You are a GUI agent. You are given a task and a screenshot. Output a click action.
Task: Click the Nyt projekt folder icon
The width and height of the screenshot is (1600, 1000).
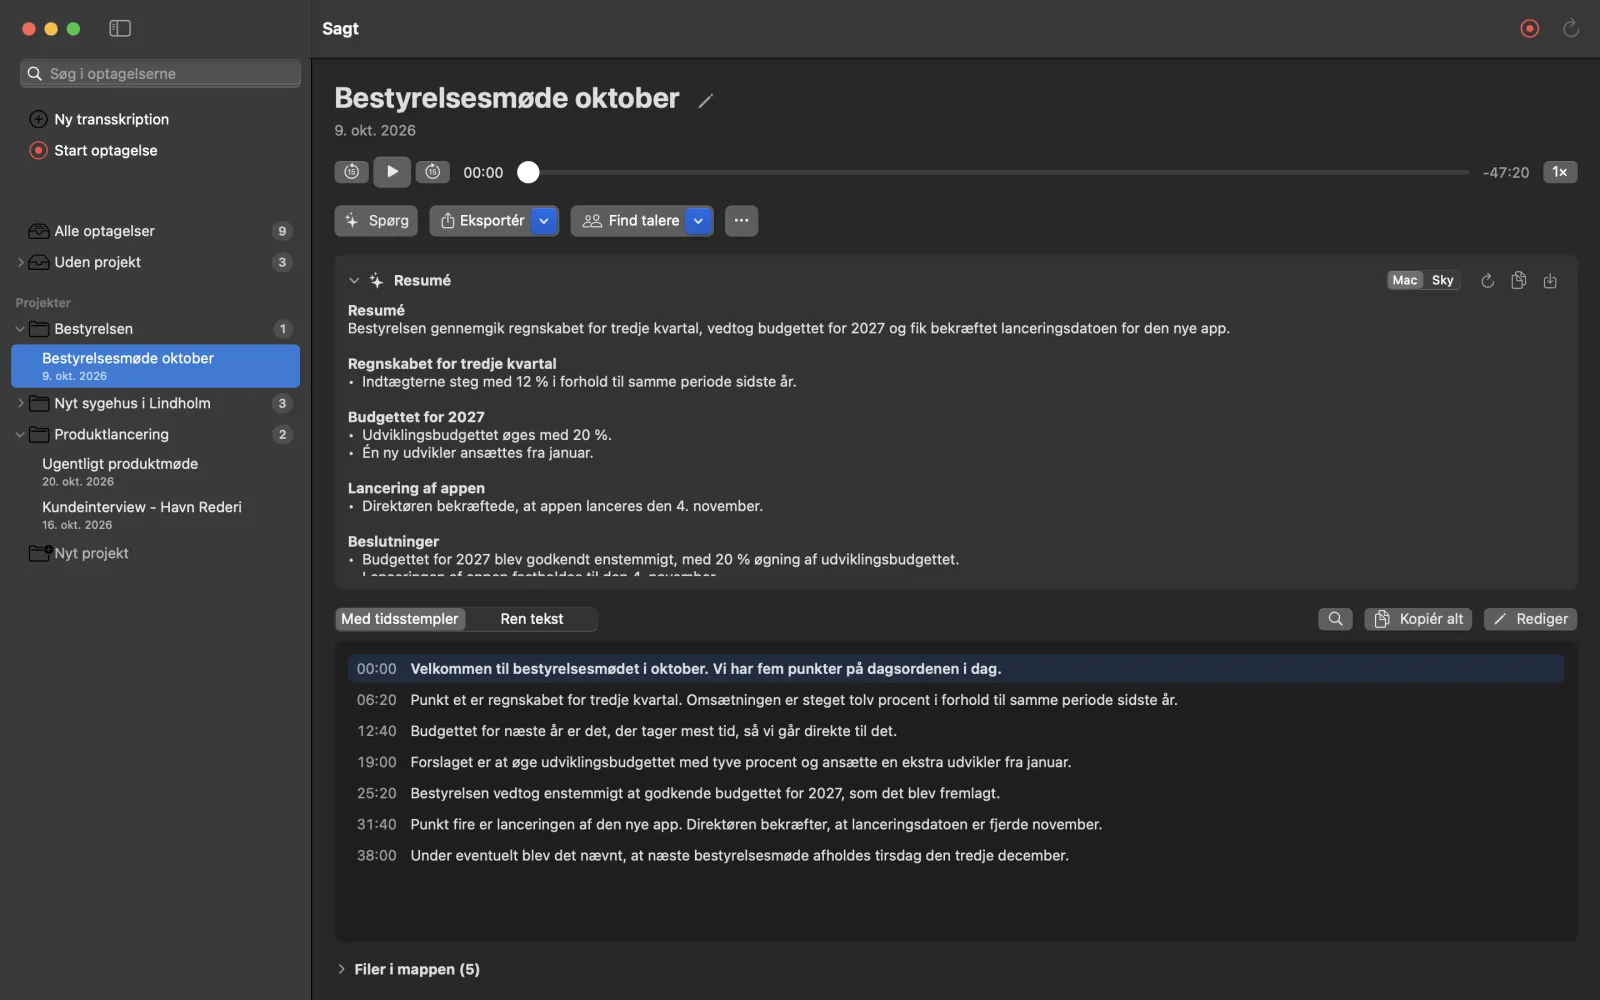coord(40,553)
